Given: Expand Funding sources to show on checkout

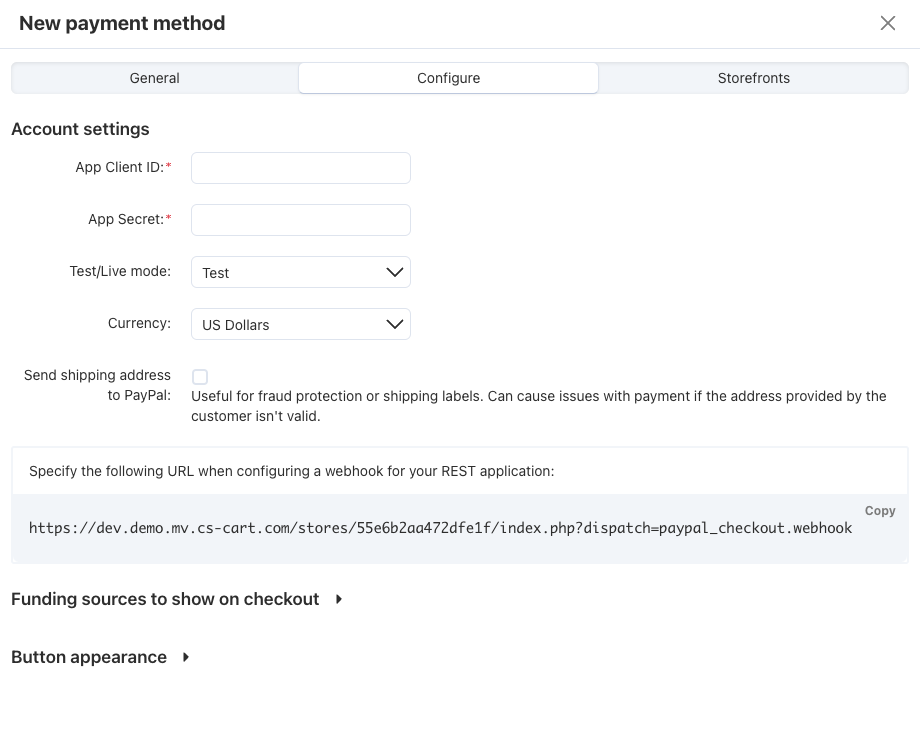Looking at the screenshot, I should tap(177, 599).
